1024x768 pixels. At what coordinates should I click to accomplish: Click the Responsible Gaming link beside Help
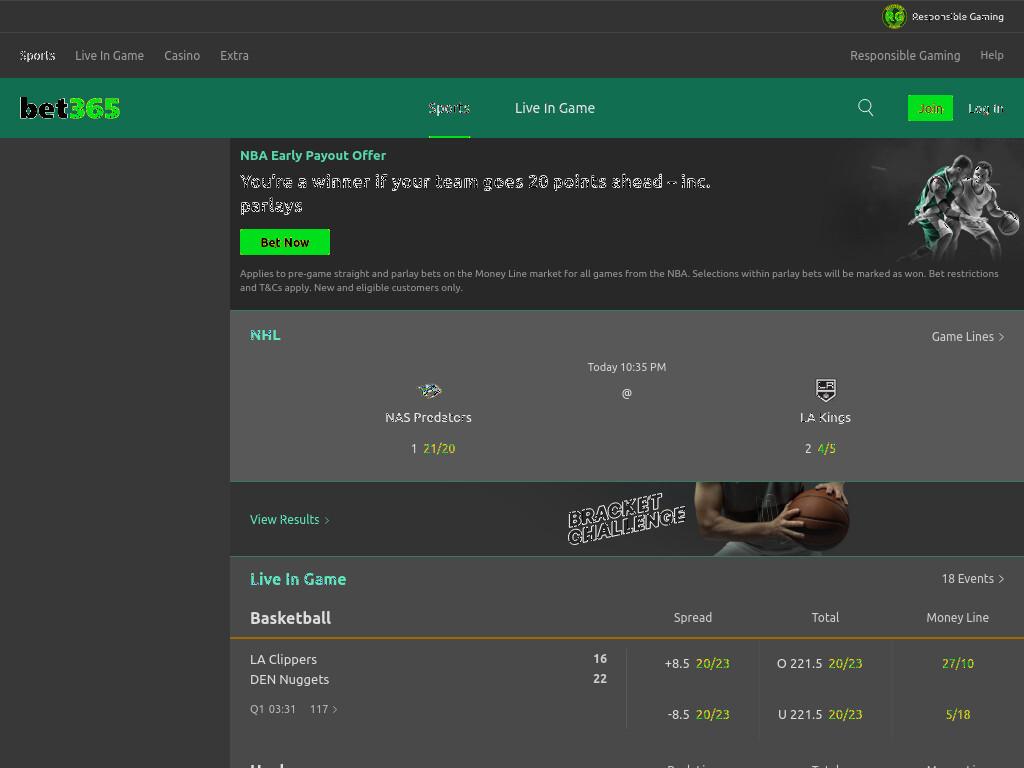click(x=905, y=56)
